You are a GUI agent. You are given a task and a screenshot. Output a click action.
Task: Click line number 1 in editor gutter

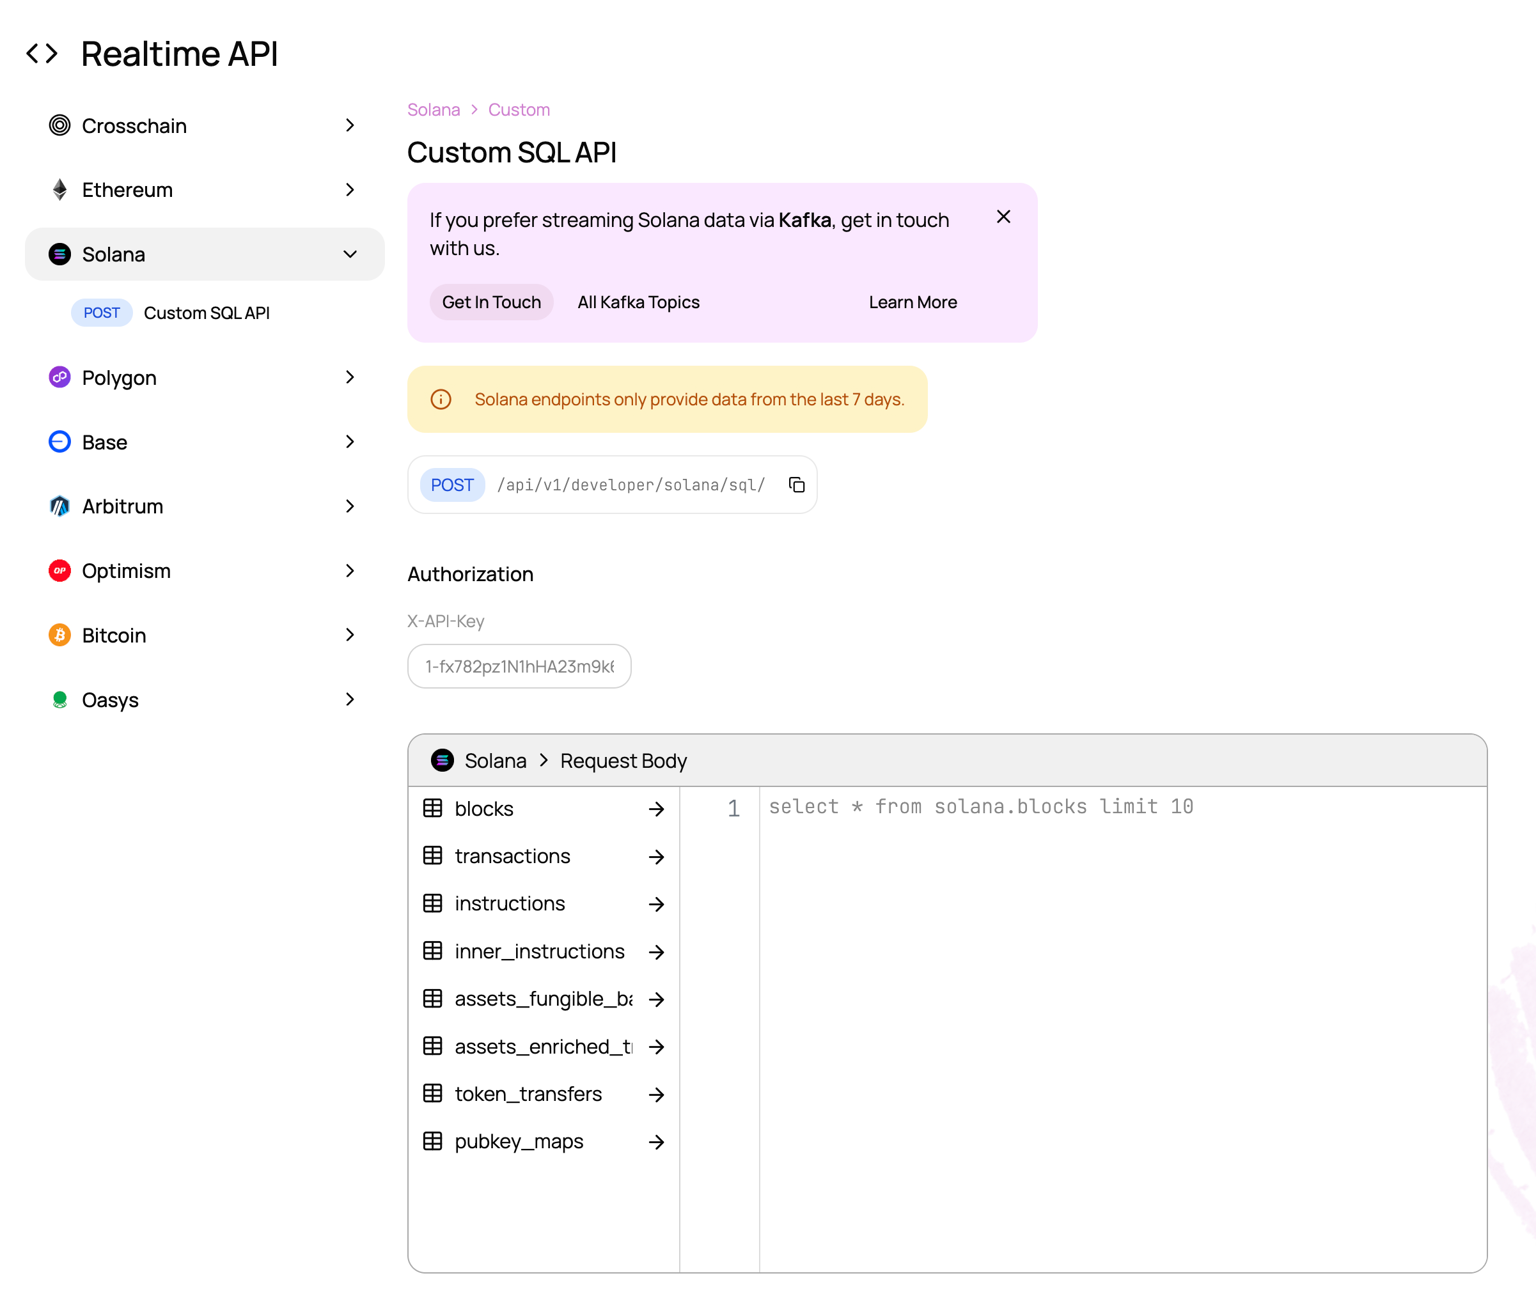(x=734, y=808)
